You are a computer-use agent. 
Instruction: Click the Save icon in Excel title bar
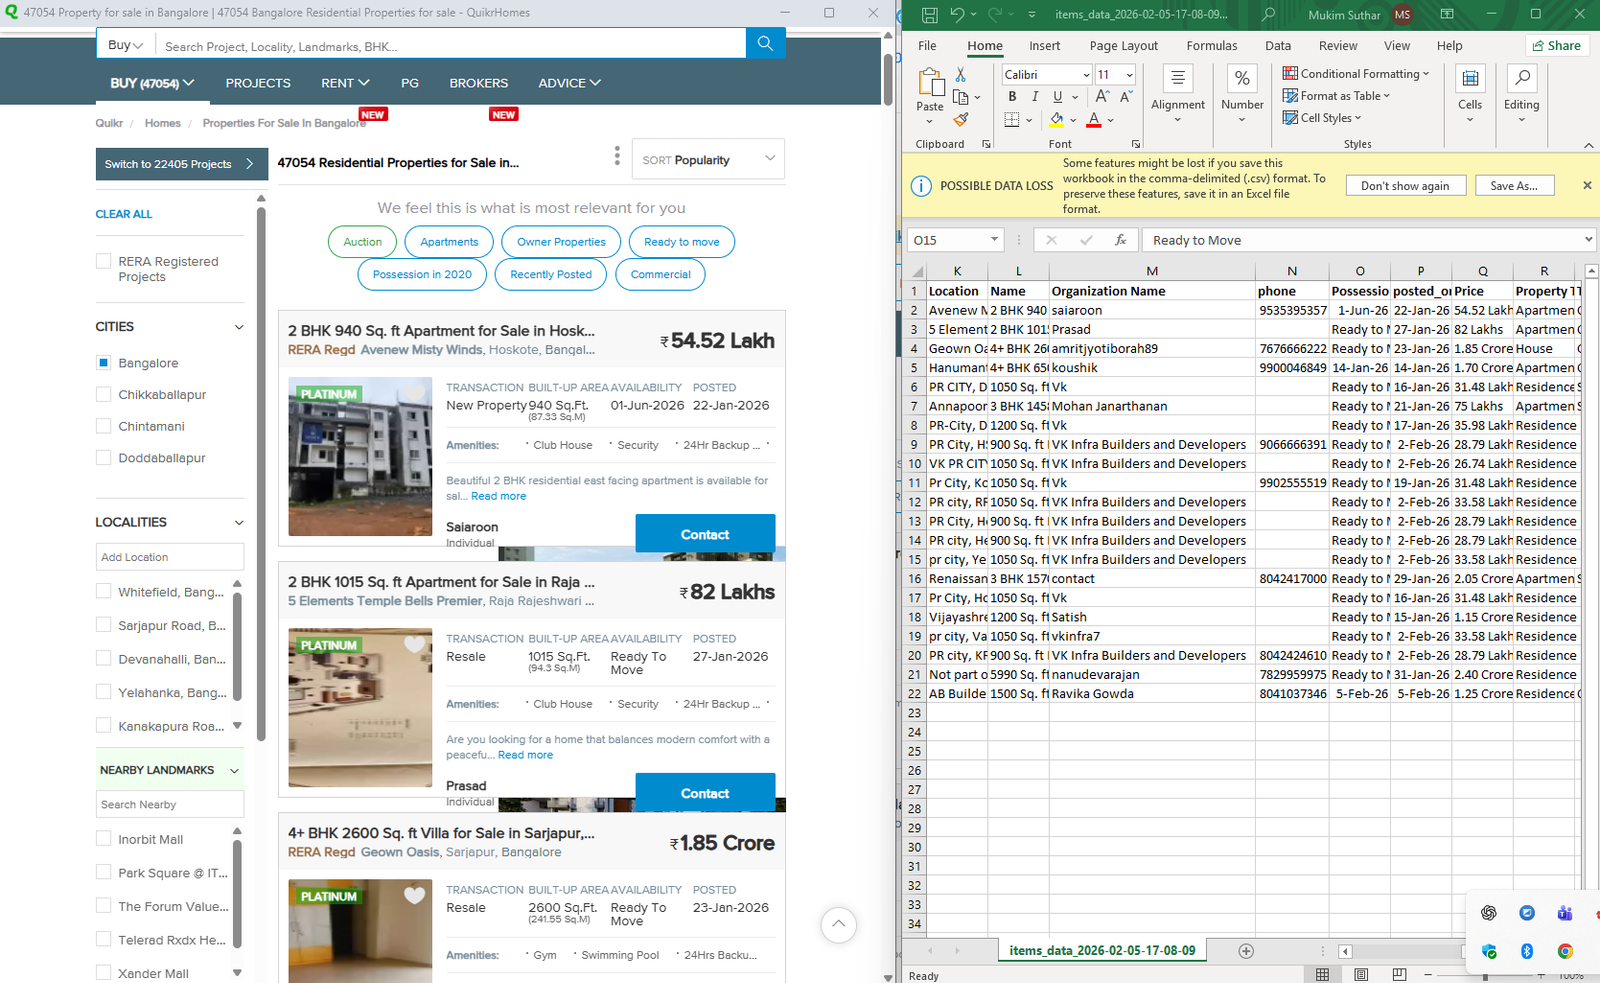pyautogui.click(x=930, y=15)
